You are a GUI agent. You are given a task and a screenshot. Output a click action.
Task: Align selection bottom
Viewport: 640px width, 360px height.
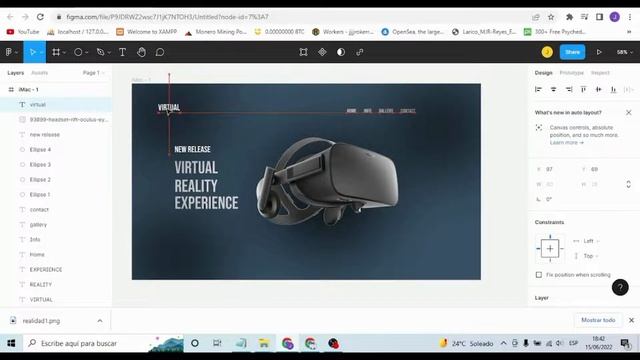613,89
